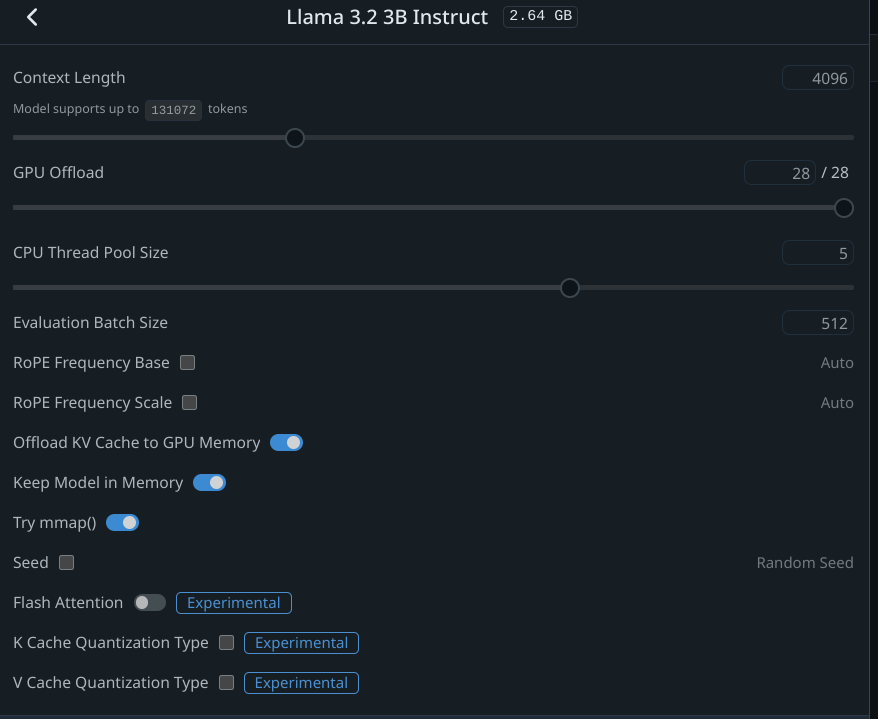Enable K Cache Quantization Type checkbox
Image resolution: width=878 pixels, height=719 pixels.
(x=227, y=643)
